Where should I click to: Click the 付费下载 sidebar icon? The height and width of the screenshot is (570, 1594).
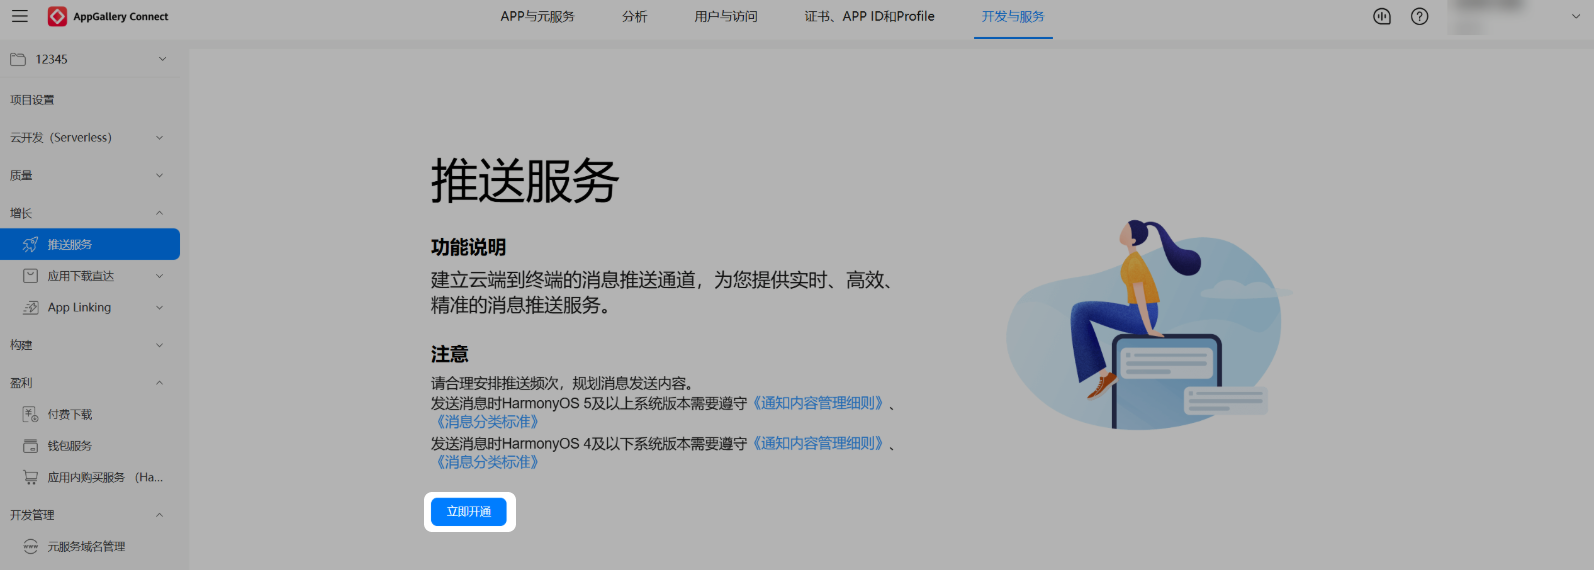tap(31, 414)
